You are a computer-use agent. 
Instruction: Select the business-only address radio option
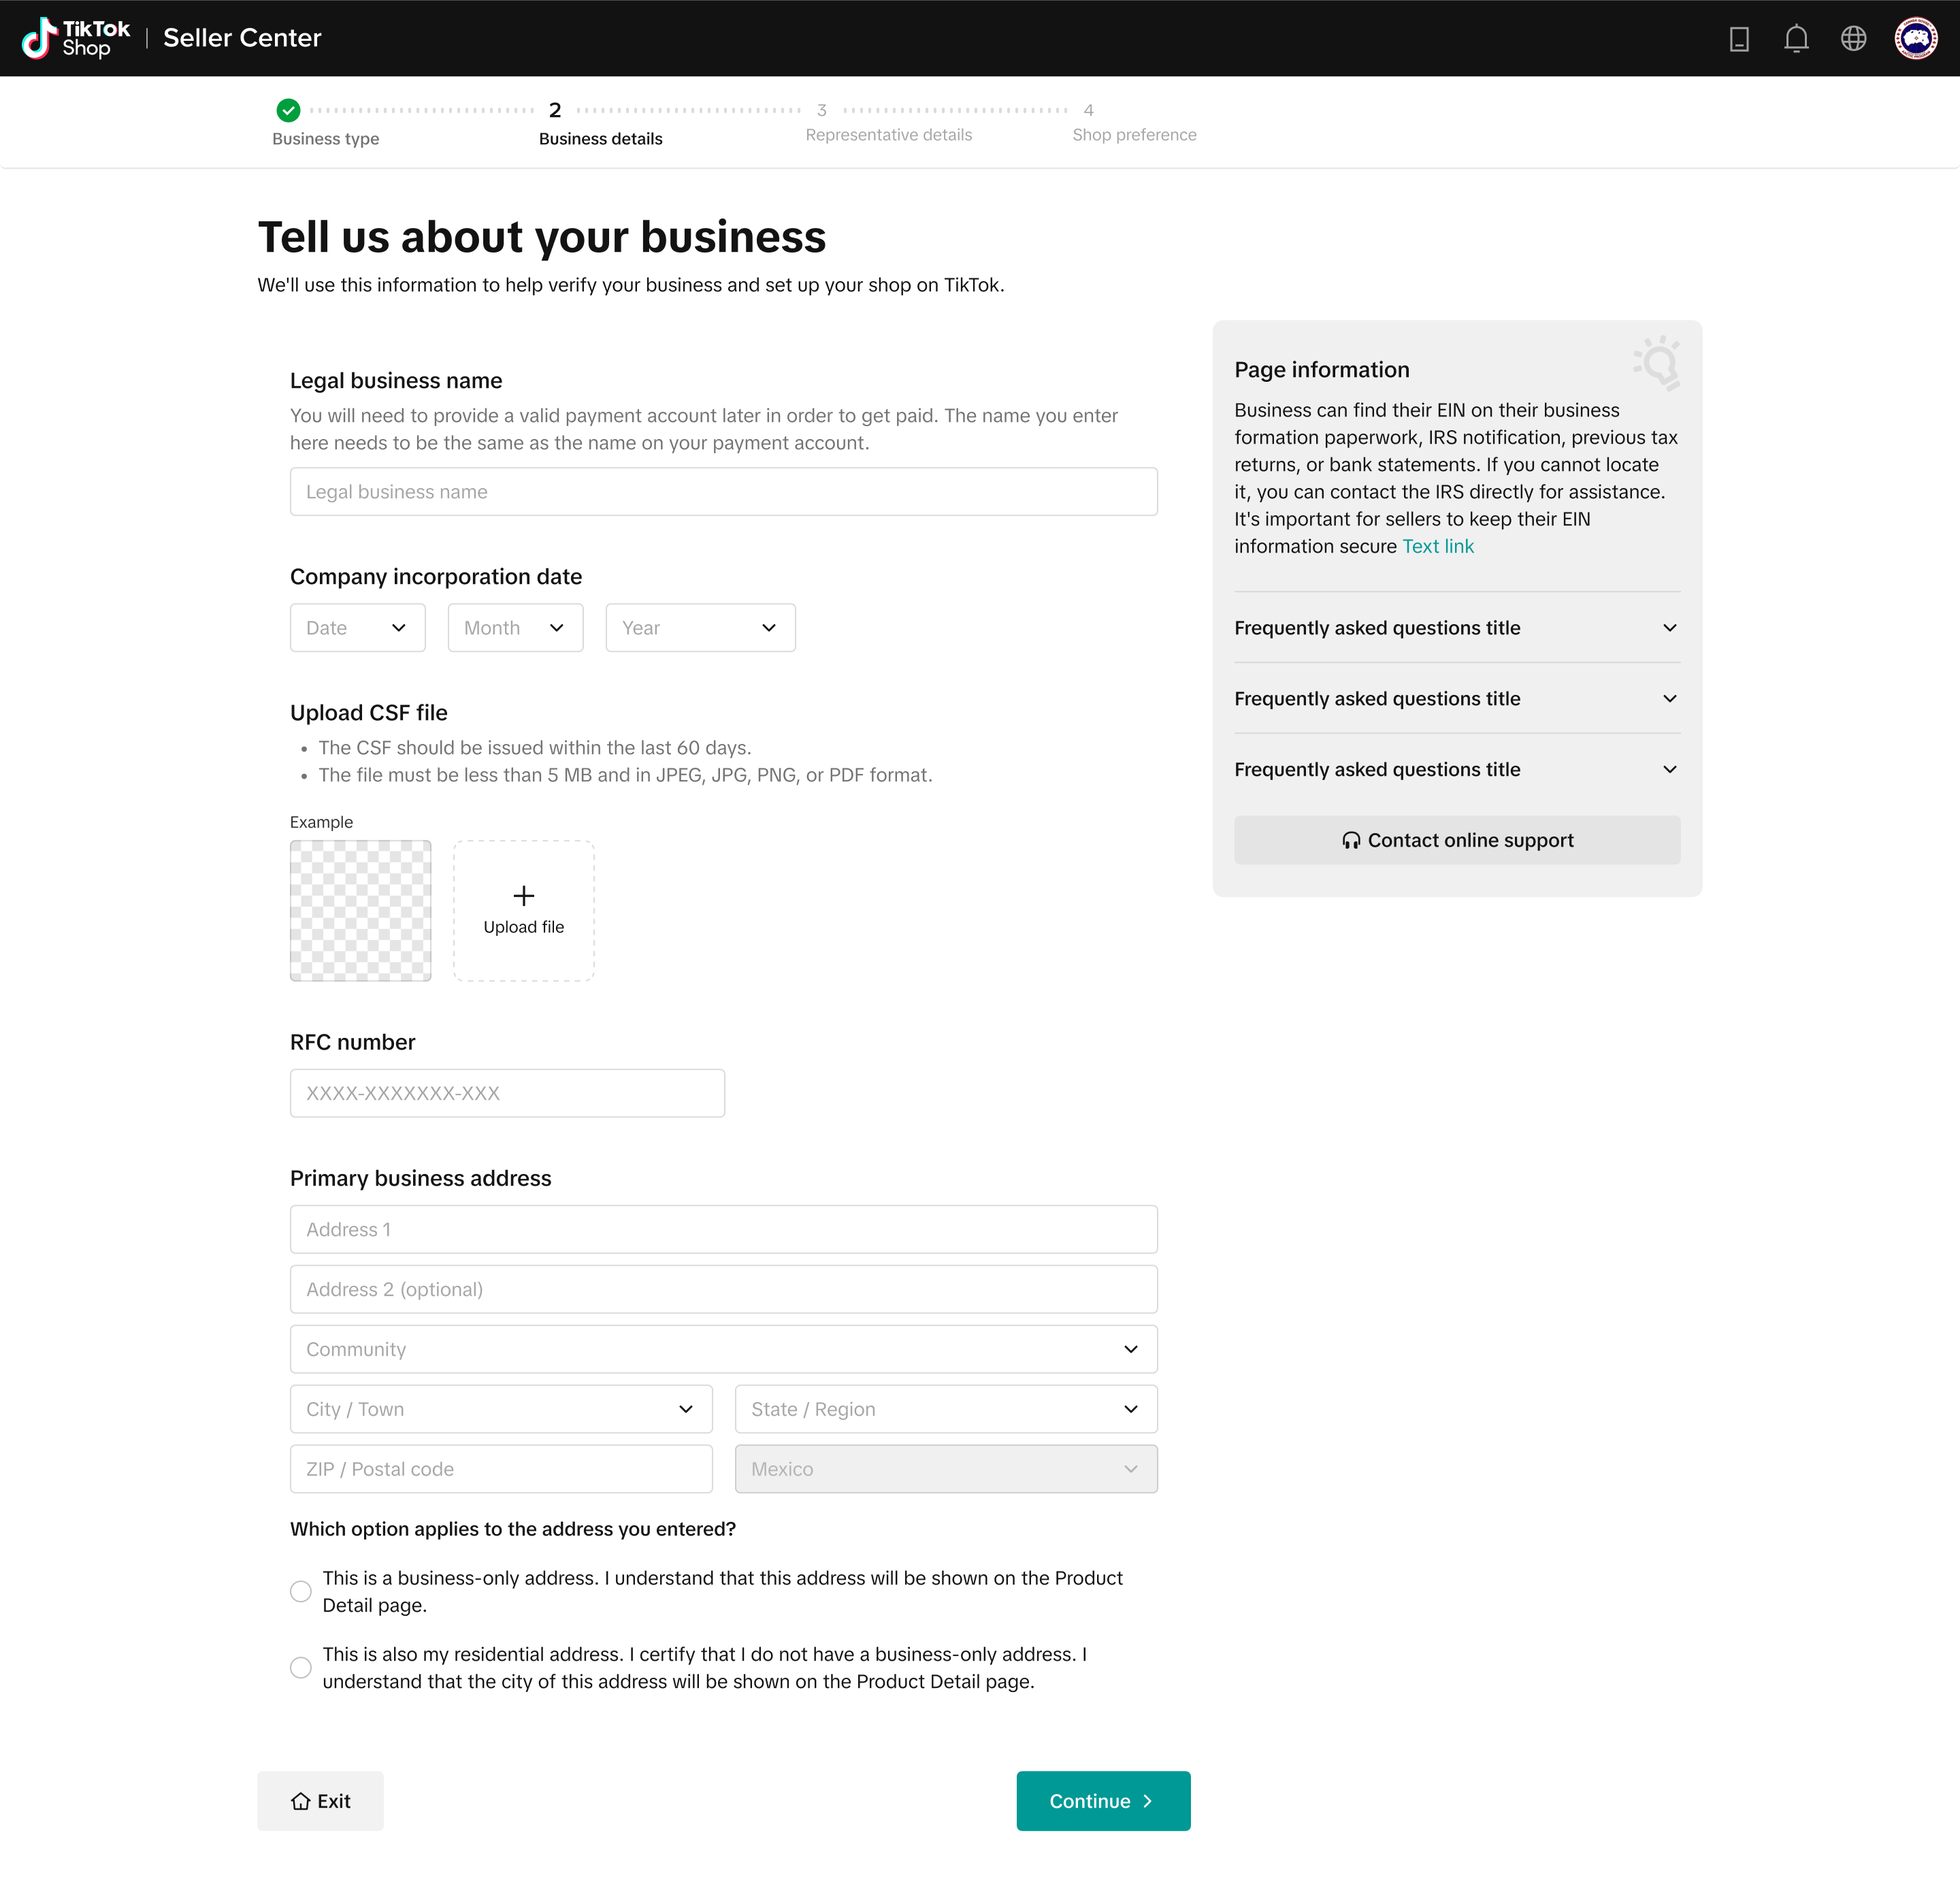[301, 1591]
